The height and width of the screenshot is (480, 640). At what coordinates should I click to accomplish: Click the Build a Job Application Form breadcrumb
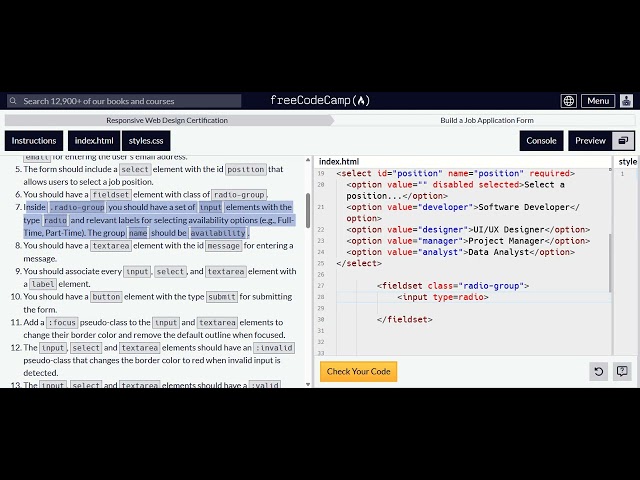[487, 120]
